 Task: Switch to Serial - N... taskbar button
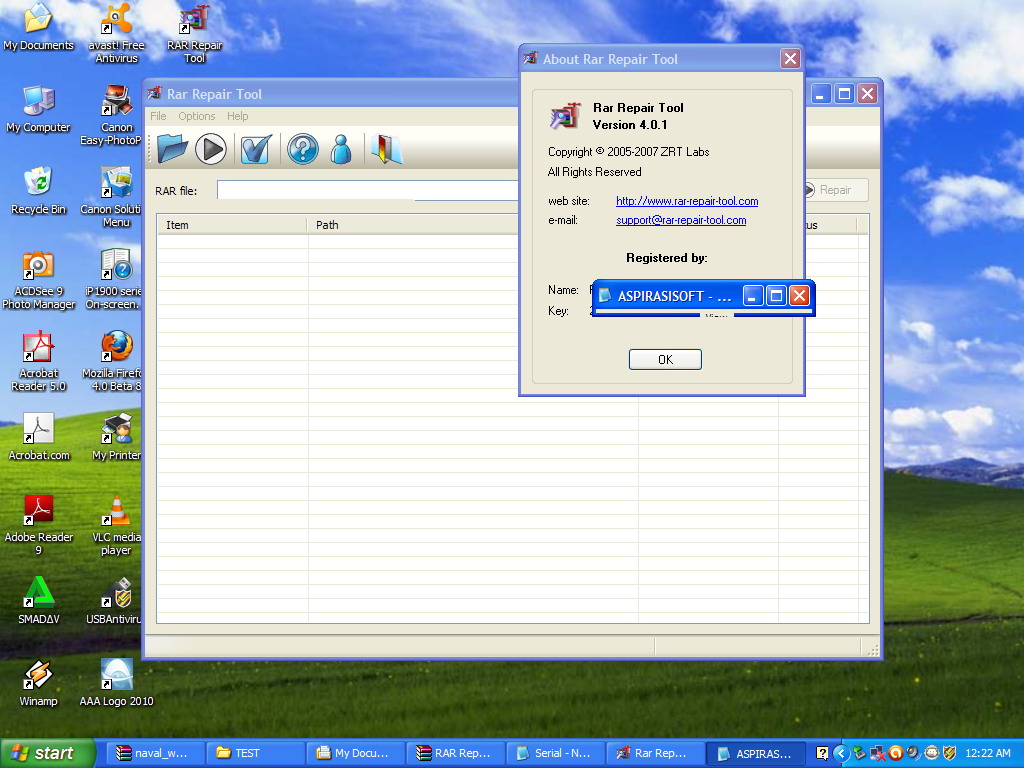[x=554, y=753]
